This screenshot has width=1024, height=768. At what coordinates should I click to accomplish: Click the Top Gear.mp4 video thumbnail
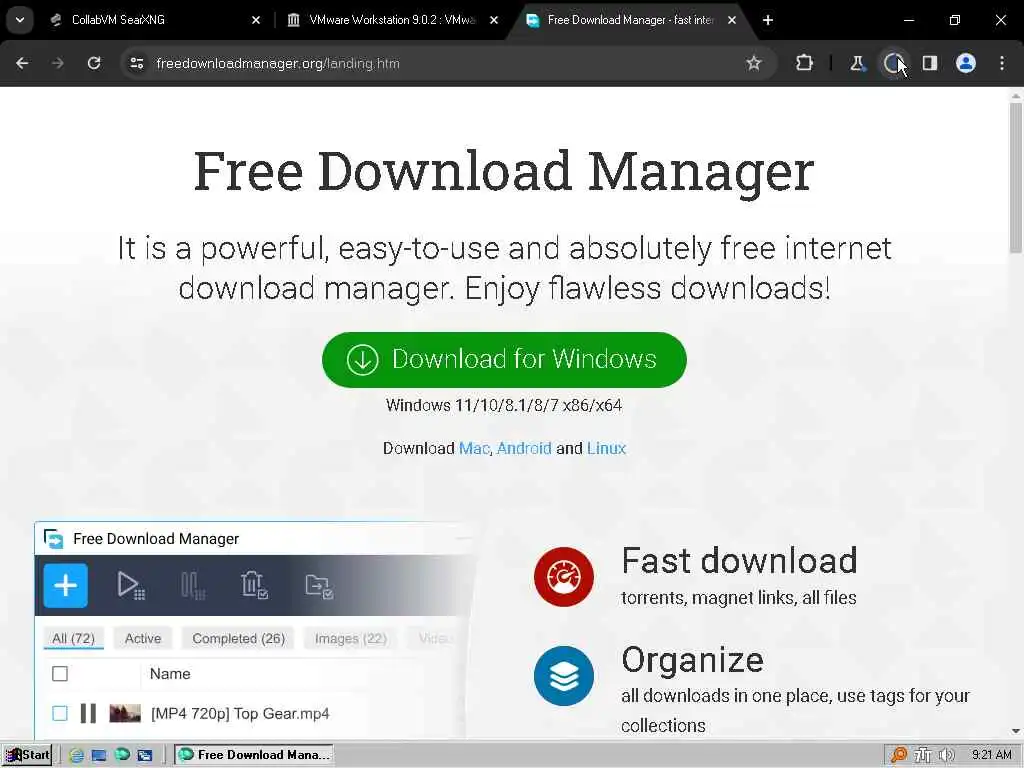pos(125,713)
